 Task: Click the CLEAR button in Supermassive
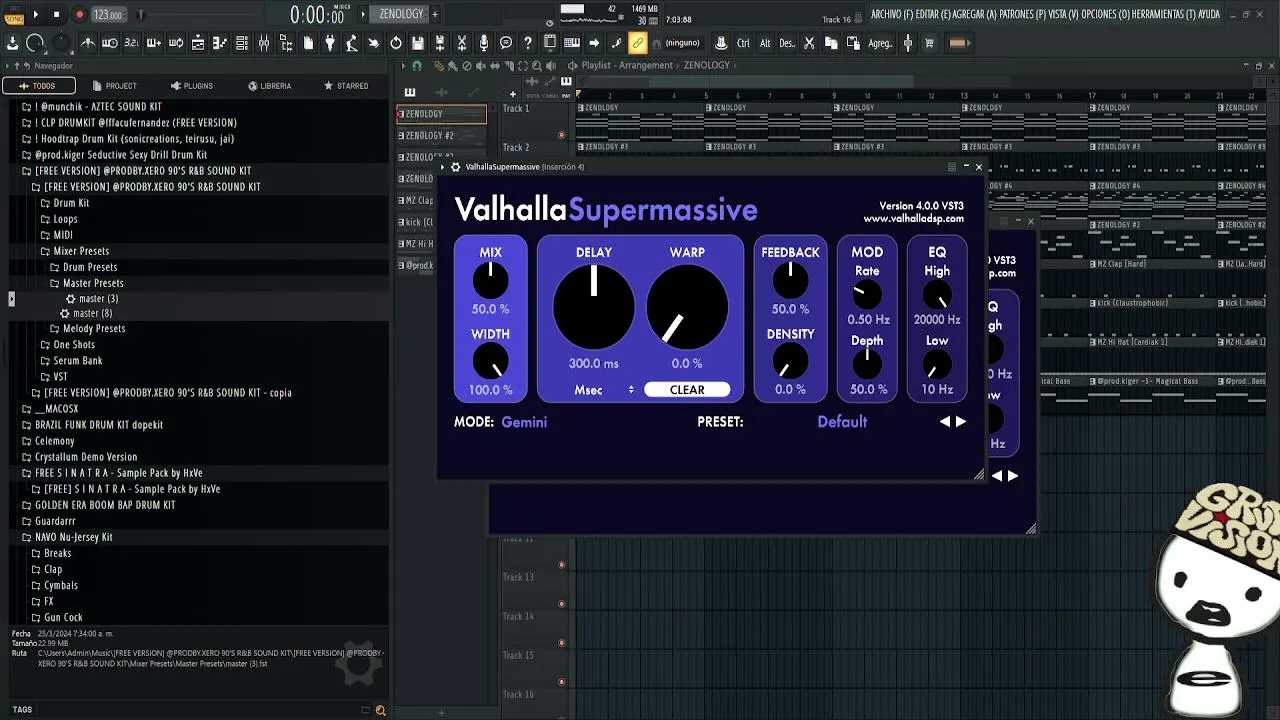pyautogui.click(x=687, y=390)
